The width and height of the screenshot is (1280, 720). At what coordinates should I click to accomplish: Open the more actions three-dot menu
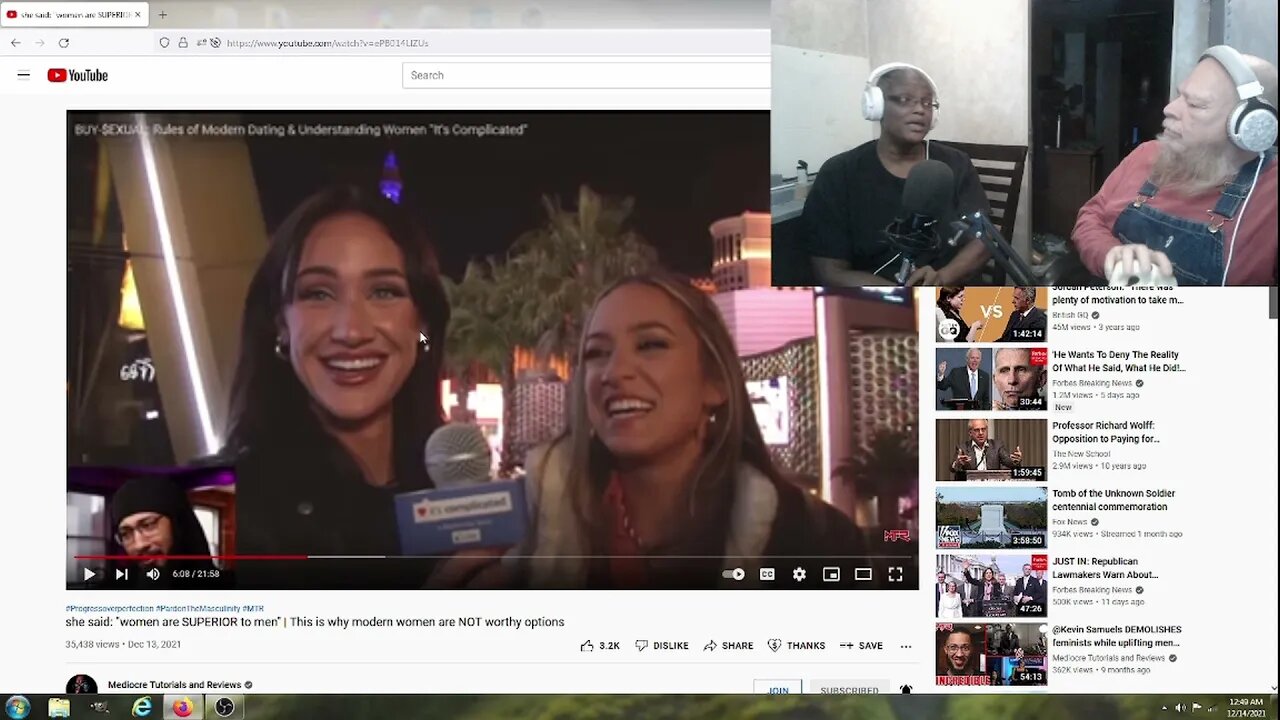coord(906,646)
